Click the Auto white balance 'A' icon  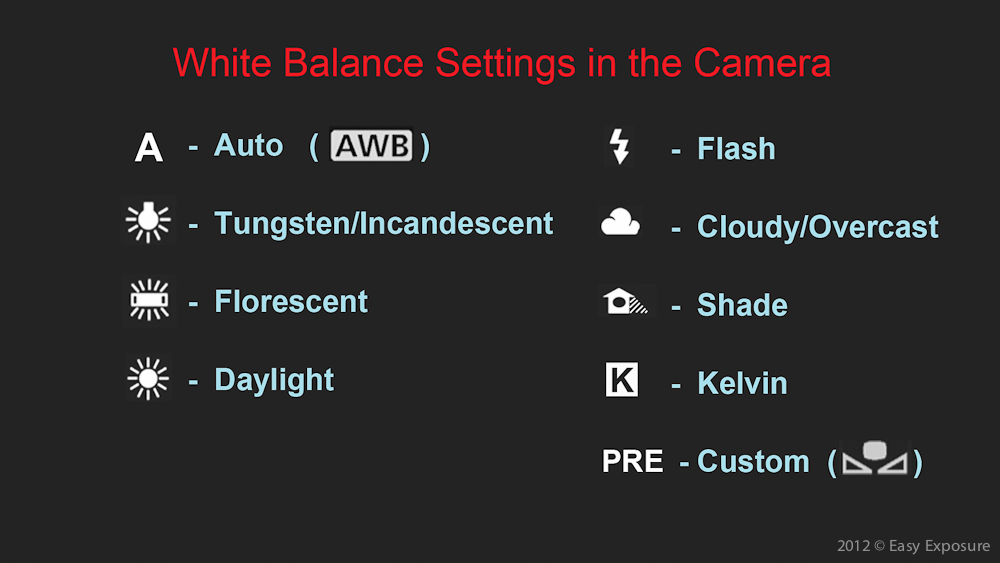[149, 147]
